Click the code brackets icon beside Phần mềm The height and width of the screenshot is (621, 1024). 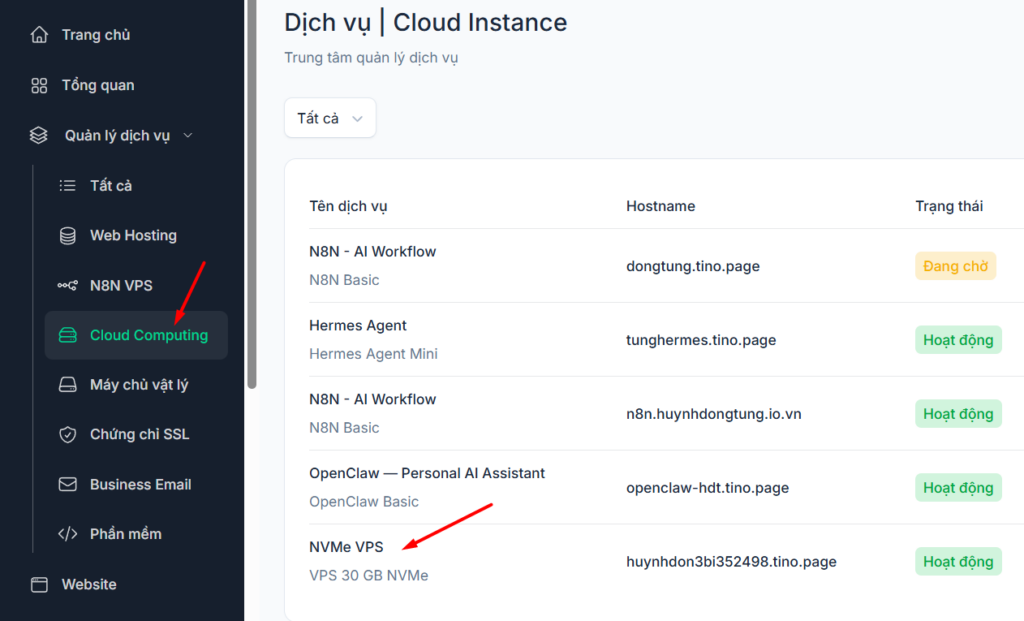click(67, 534)
